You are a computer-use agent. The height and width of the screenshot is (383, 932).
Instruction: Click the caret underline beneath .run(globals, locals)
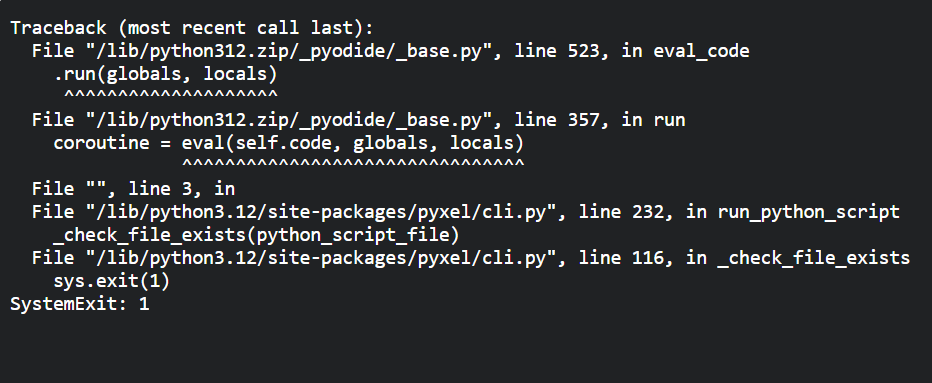coord(171,95)
